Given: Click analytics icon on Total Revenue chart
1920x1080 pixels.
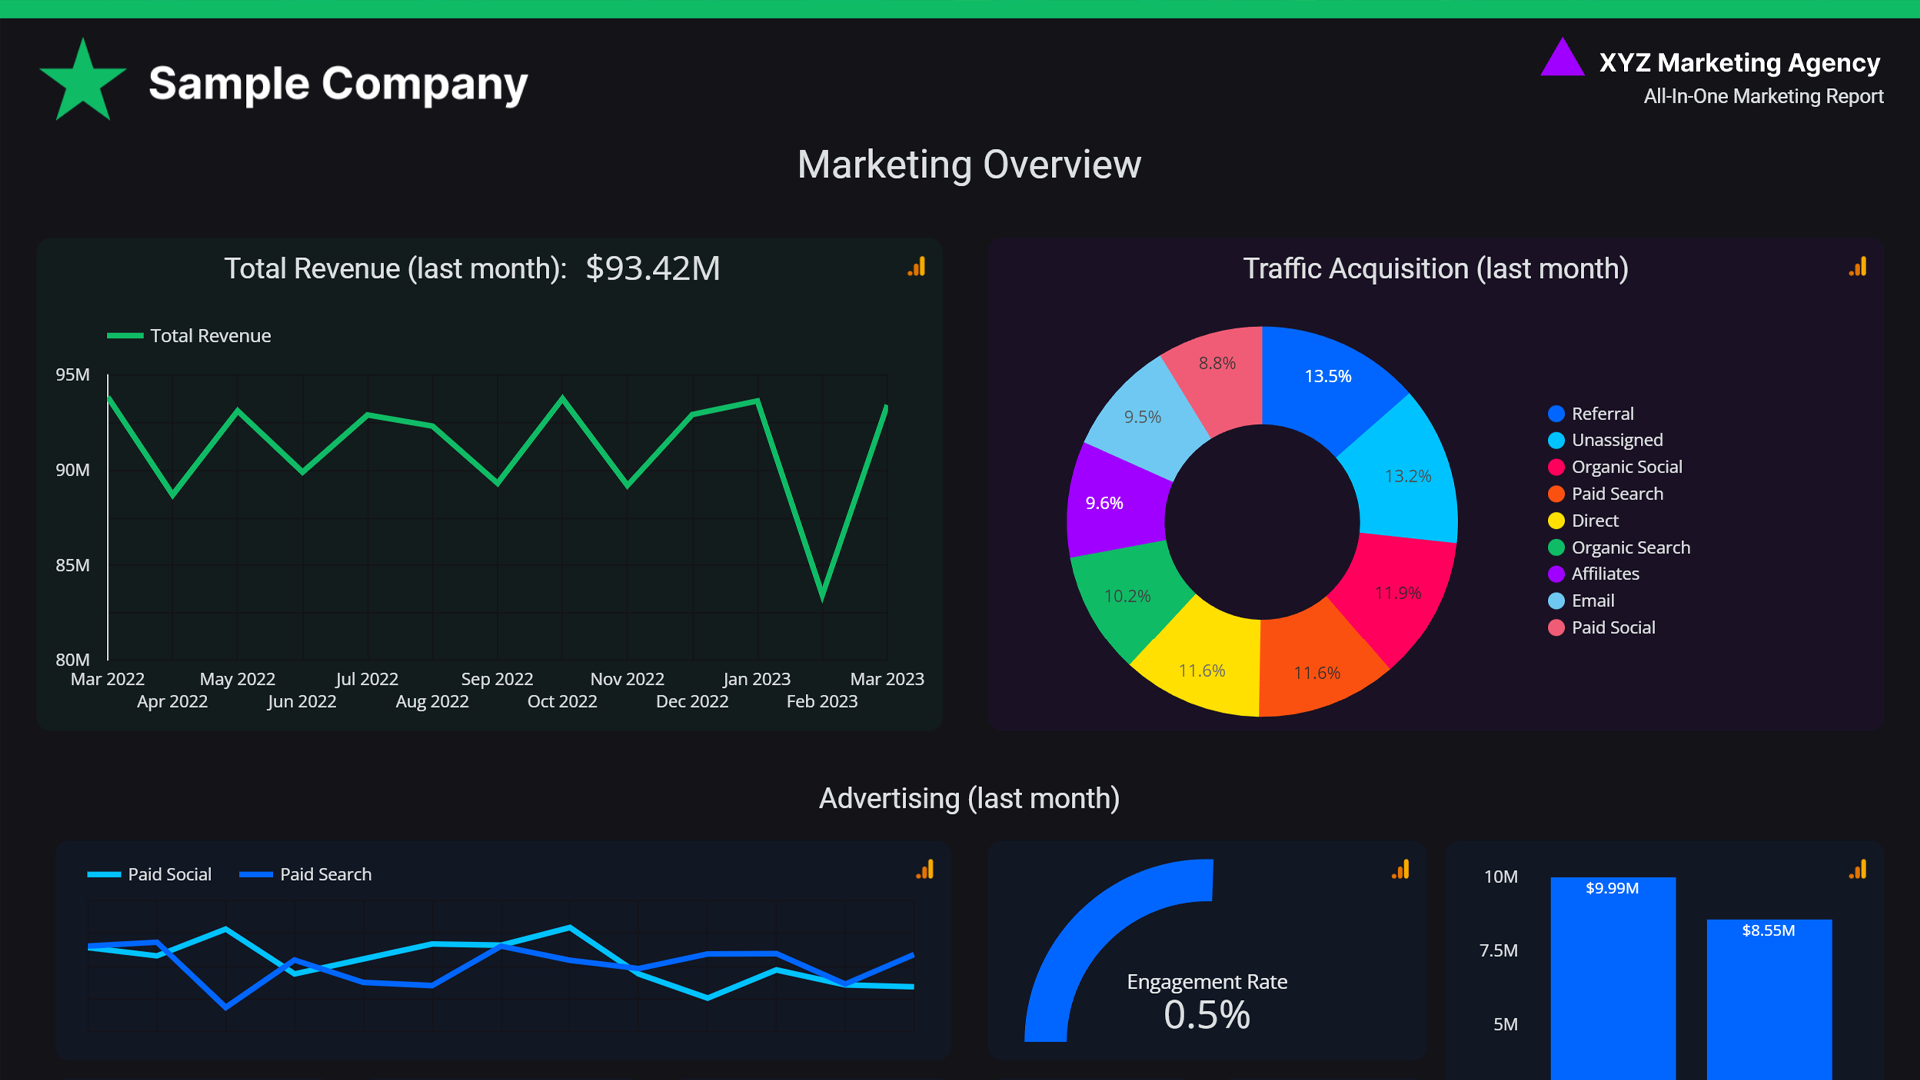Looking at the screenshot, I should (917, 267).
